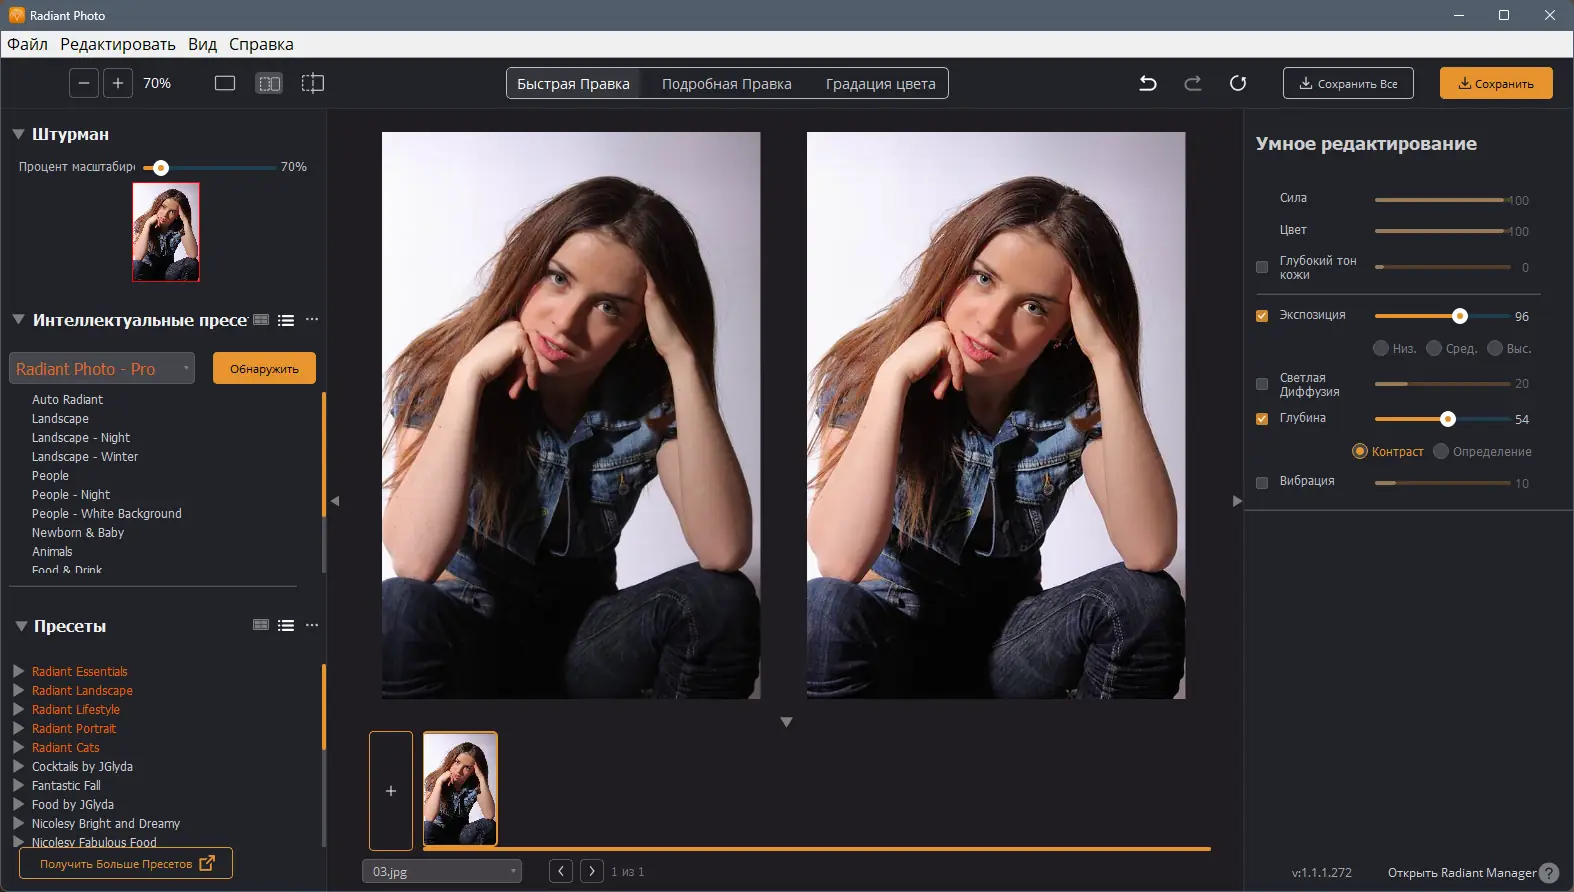The image size is (1574, 892).
Task: Uncheck the Глубина checkbox
Action: (x=1262, y=419)
